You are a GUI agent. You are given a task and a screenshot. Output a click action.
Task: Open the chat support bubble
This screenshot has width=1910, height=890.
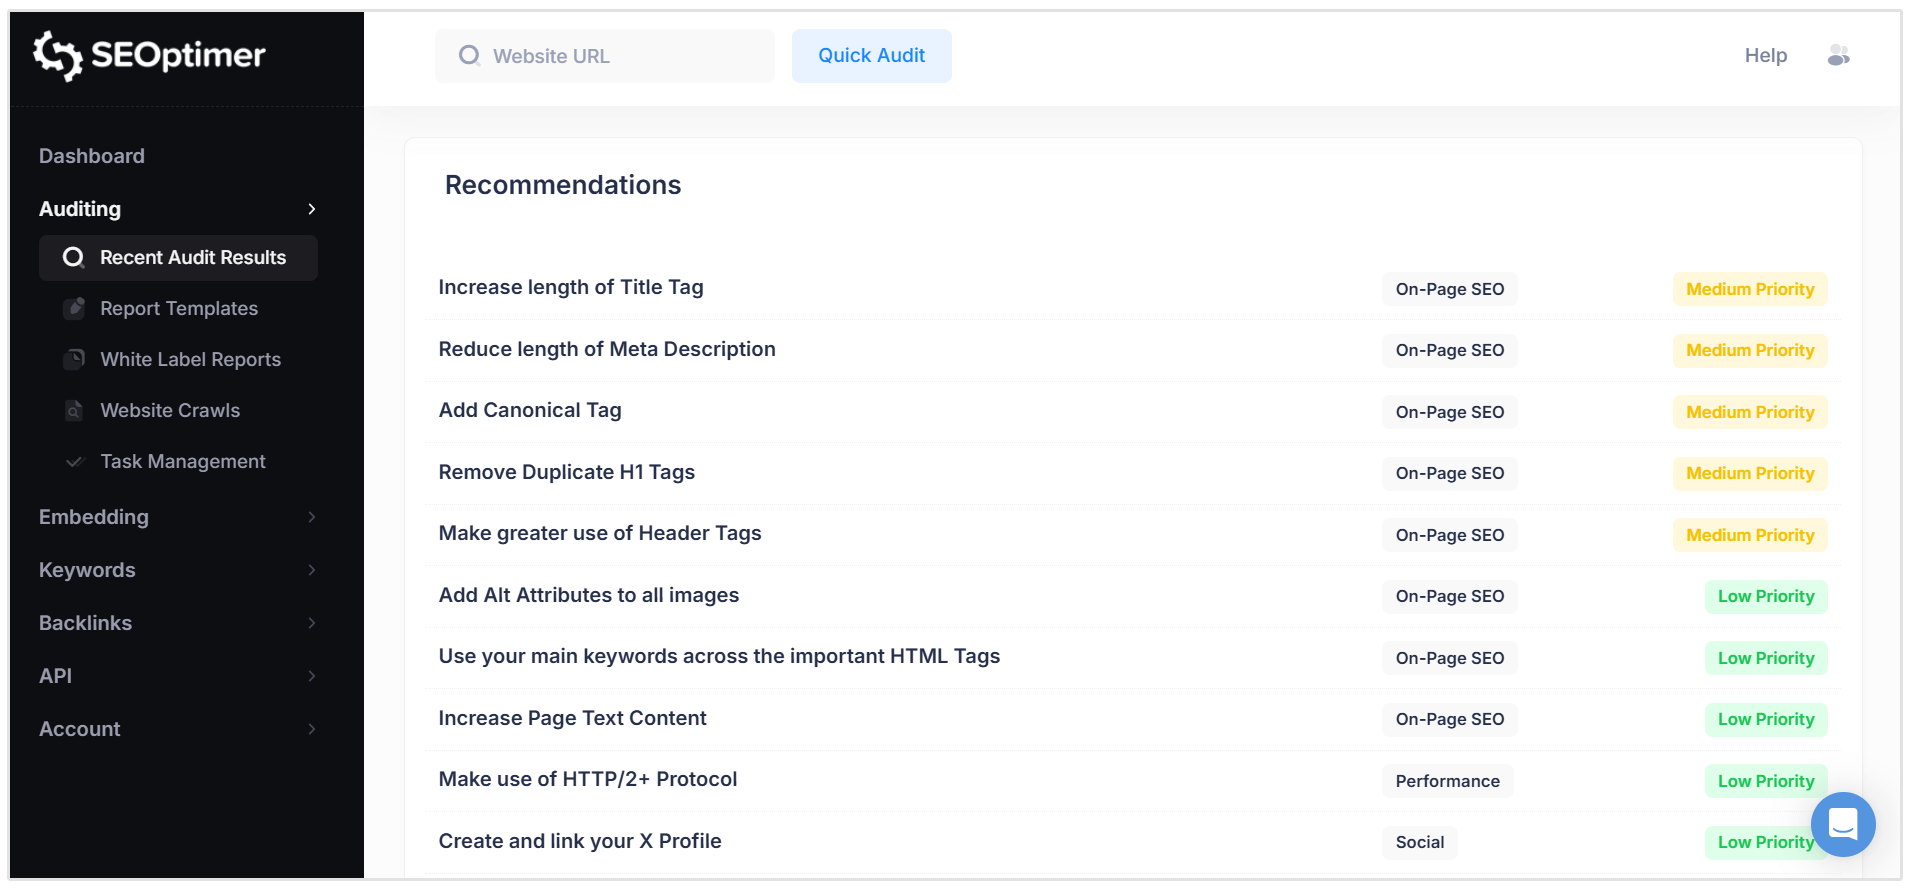pos(1843,824)
